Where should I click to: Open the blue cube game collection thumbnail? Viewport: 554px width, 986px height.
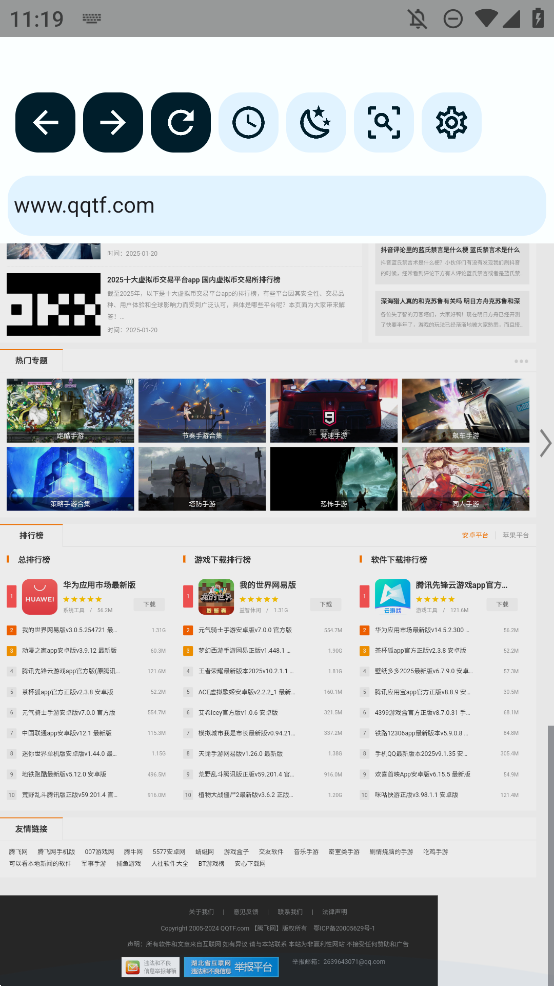click(70, 479)
